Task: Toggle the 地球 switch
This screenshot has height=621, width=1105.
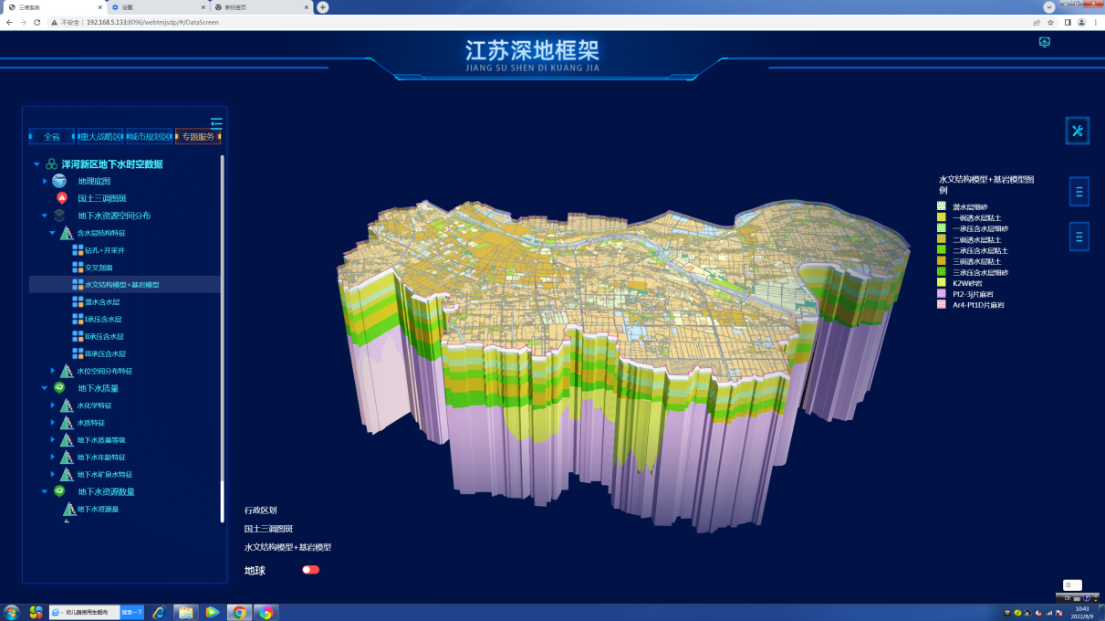Action: pyautogui.click(x=311, y=570)
